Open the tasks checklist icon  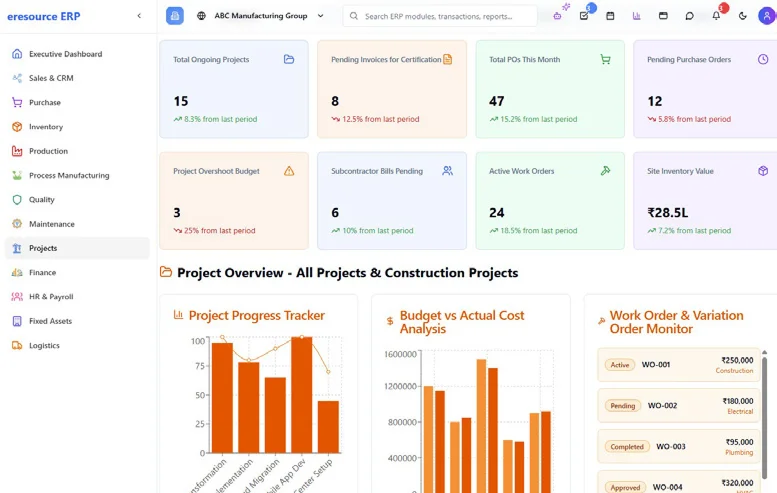(584, 16)
